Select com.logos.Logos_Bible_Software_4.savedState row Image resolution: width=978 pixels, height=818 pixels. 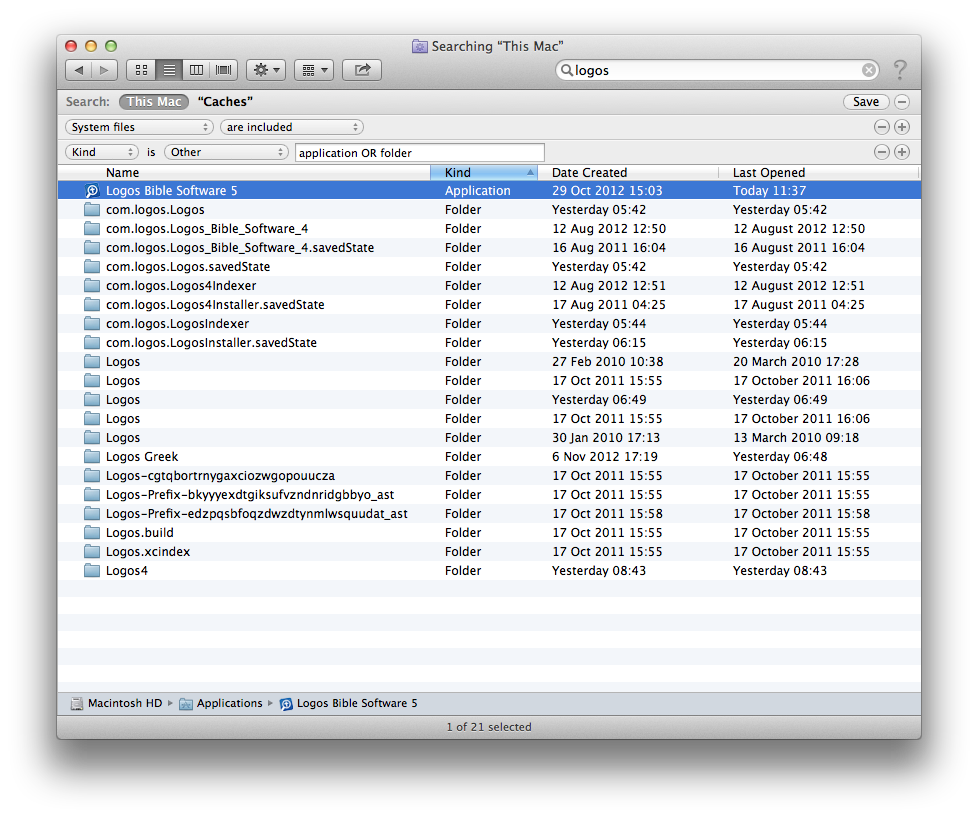[x=489, y=248]
